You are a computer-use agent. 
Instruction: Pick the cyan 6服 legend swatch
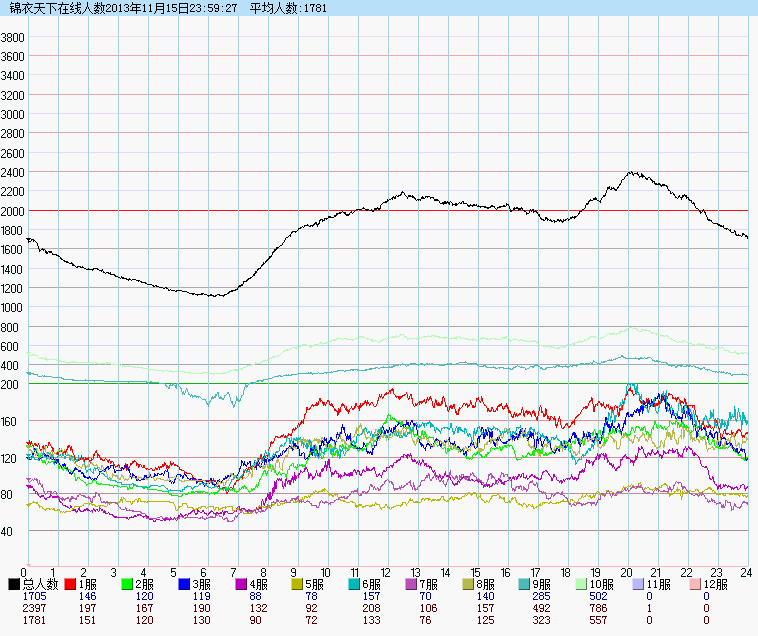[x=356, y=583]
